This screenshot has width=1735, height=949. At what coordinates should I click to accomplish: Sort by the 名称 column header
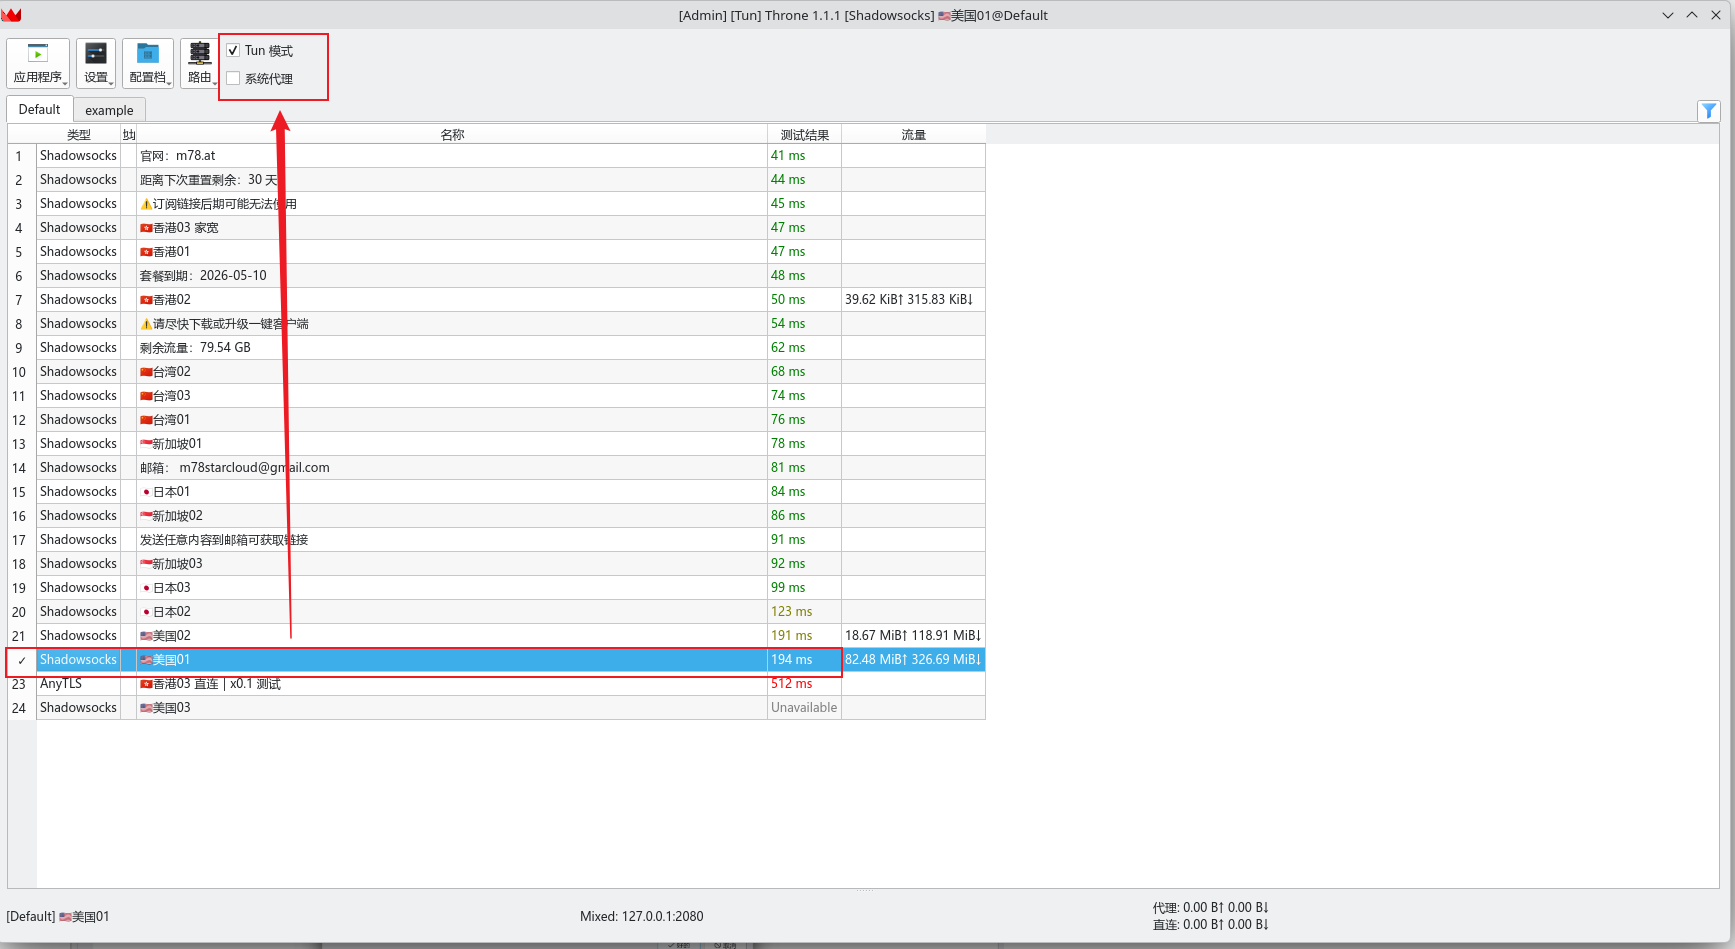[452, 134]
